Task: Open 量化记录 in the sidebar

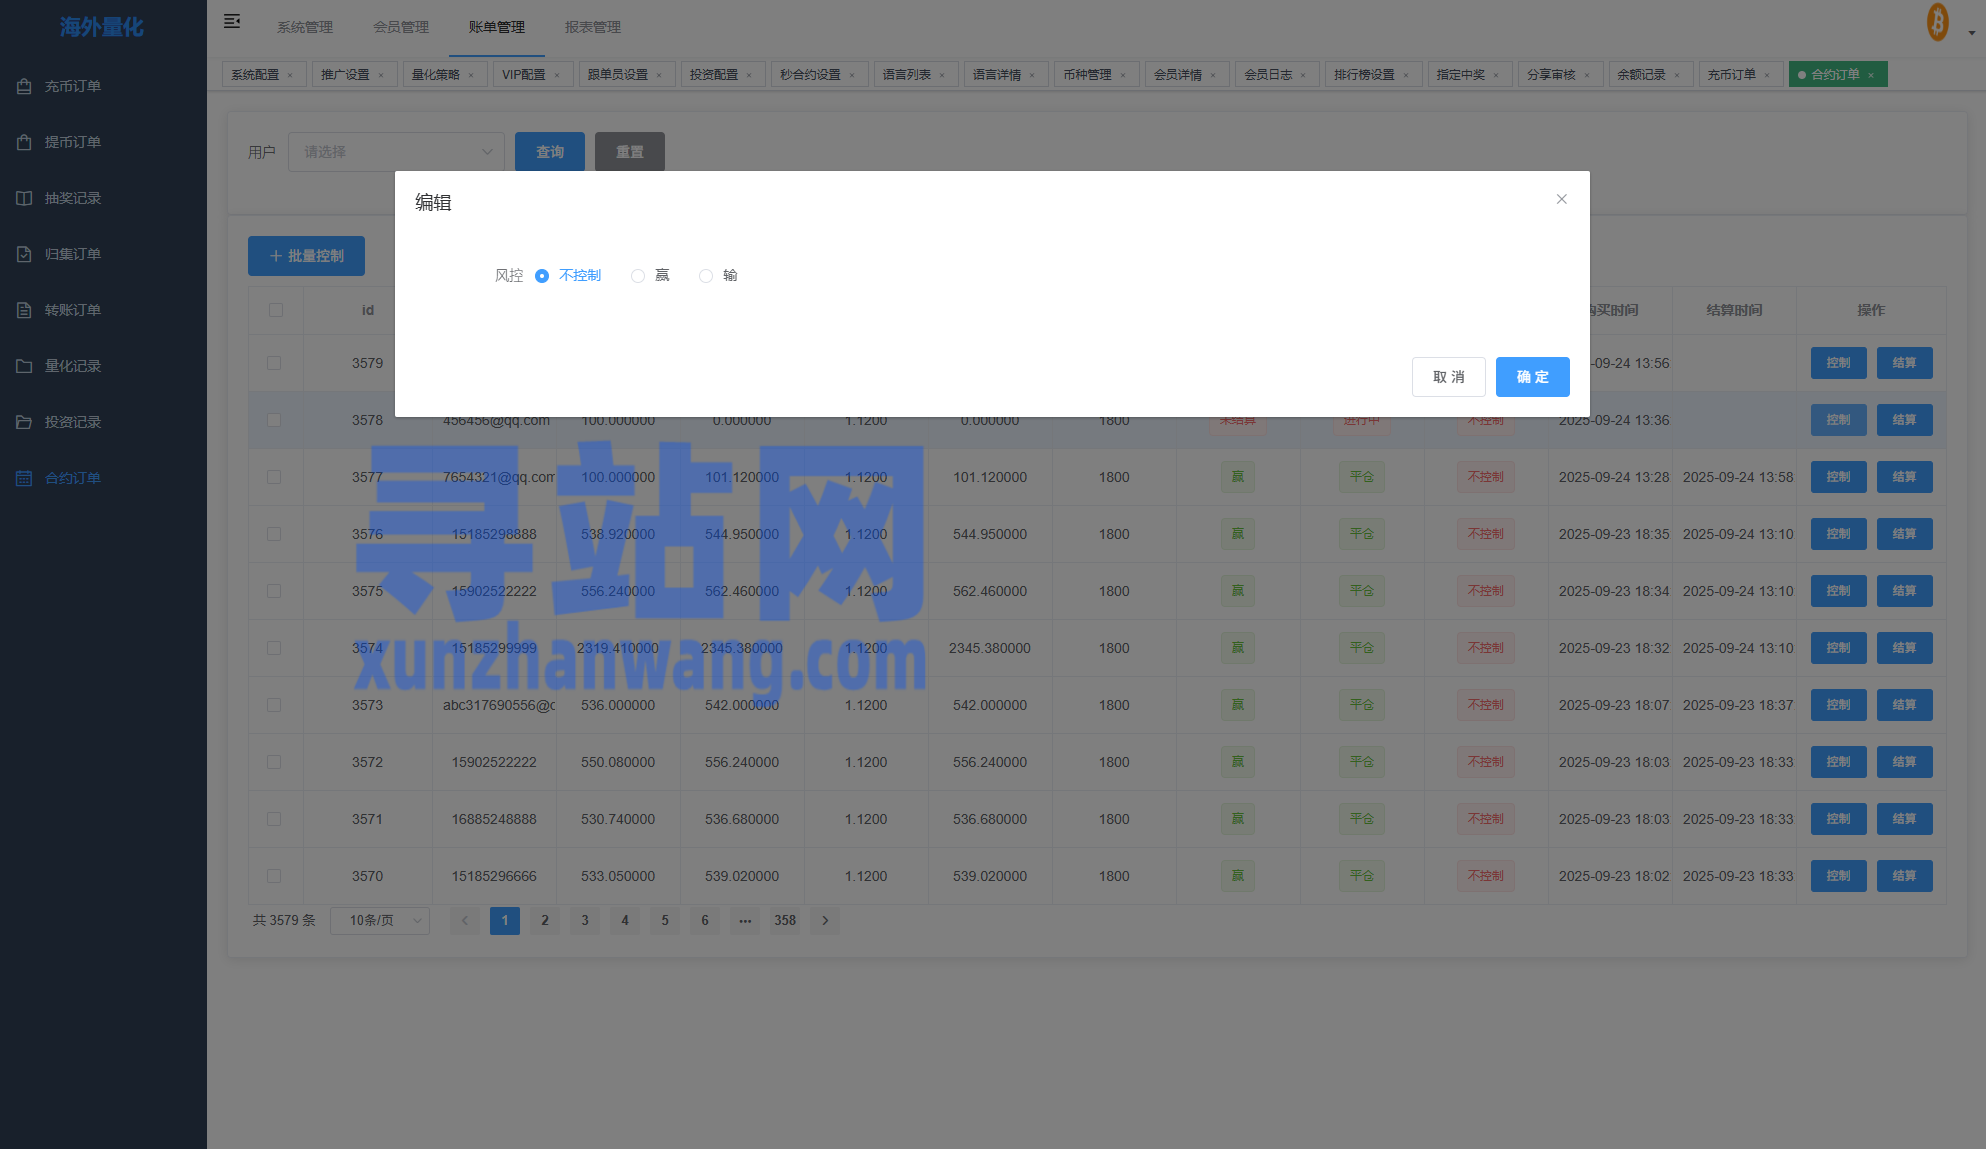Action: (x=72, y=366)
